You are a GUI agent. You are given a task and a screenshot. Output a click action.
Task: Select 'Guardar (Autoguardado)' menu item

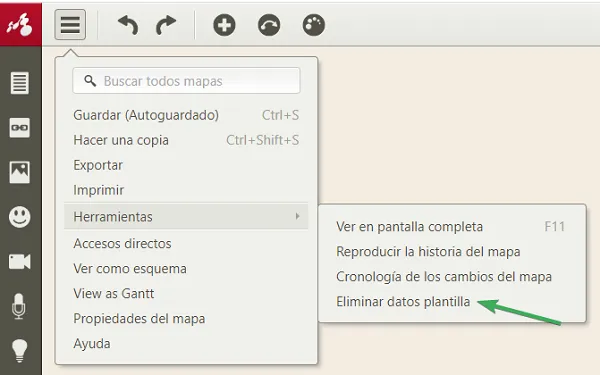click(x=186, y=115)
